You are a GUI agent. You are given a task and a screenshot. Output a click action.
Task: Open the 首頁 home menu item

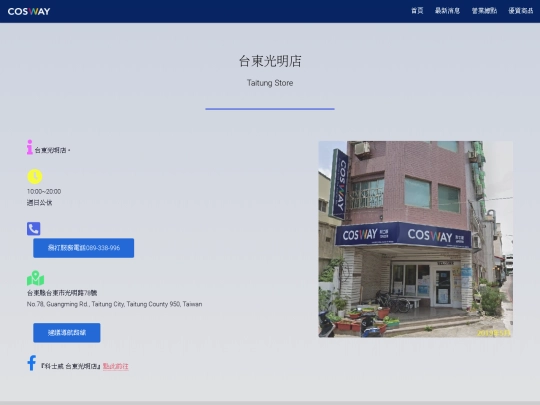[x=417, y=11]
